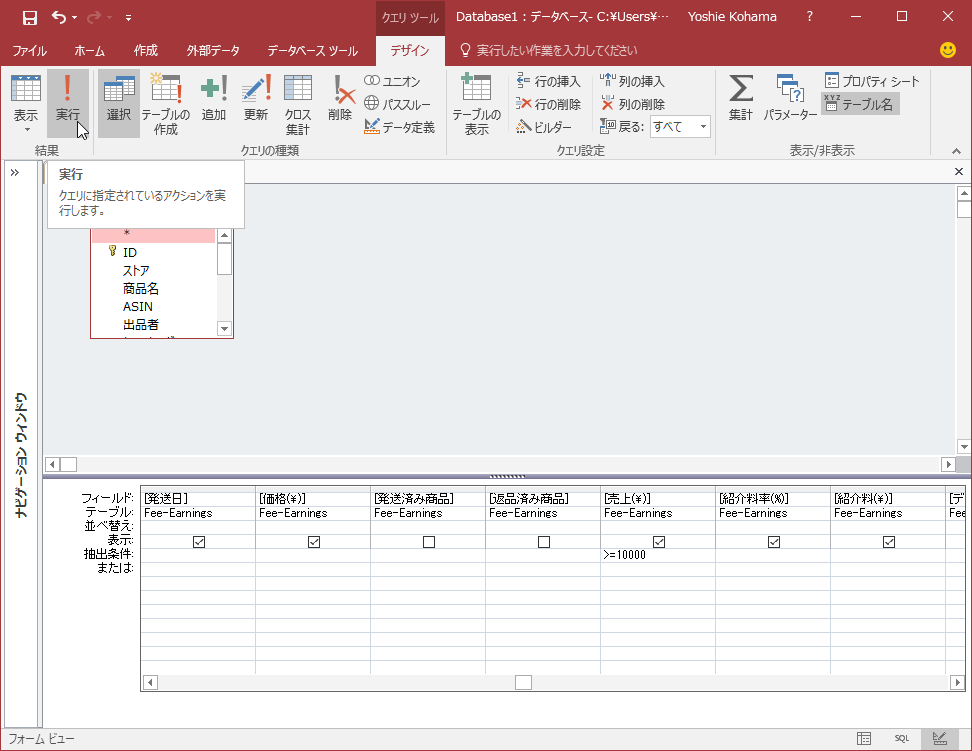Image resolution: width=972 pixels, height=751 pixels.
Task: Select the テーブルの作成 query type
Action: tap(166, 103)
